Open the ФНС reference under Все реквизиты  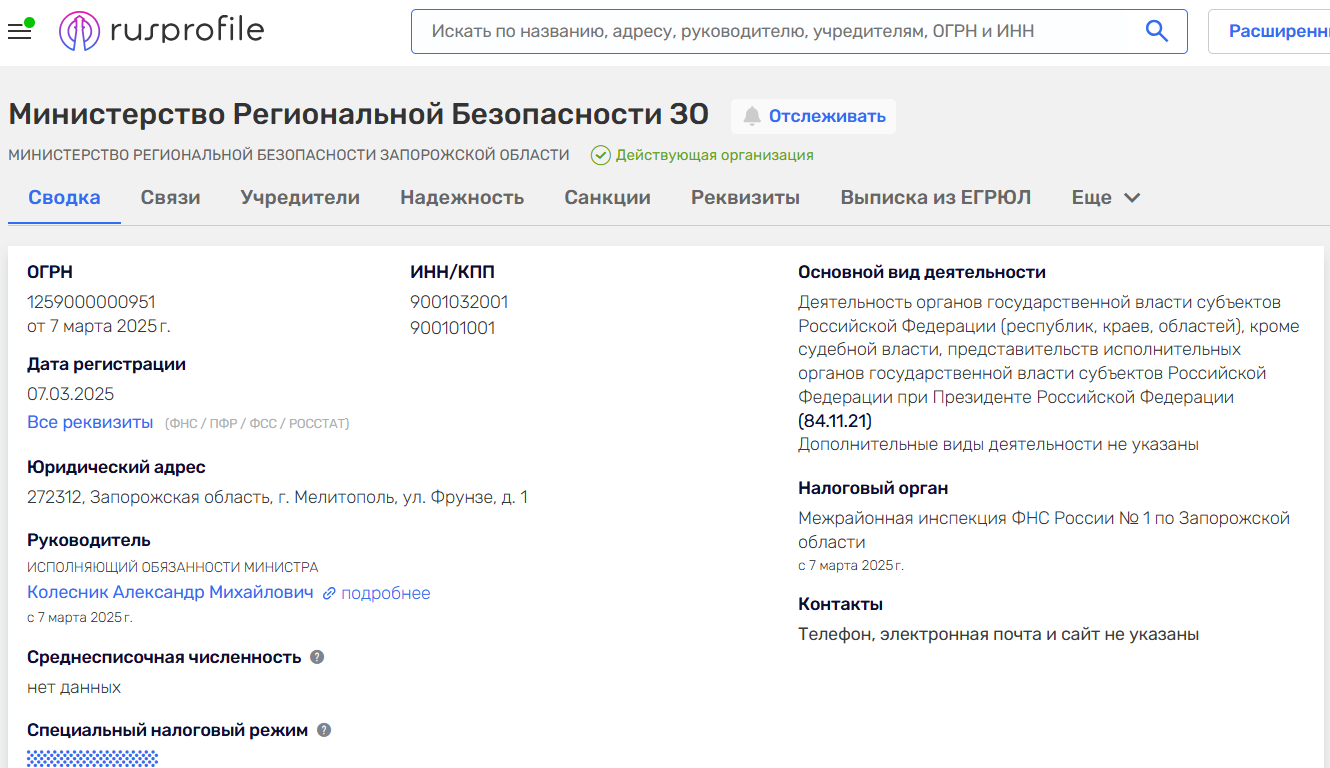(x=183, y=422)
